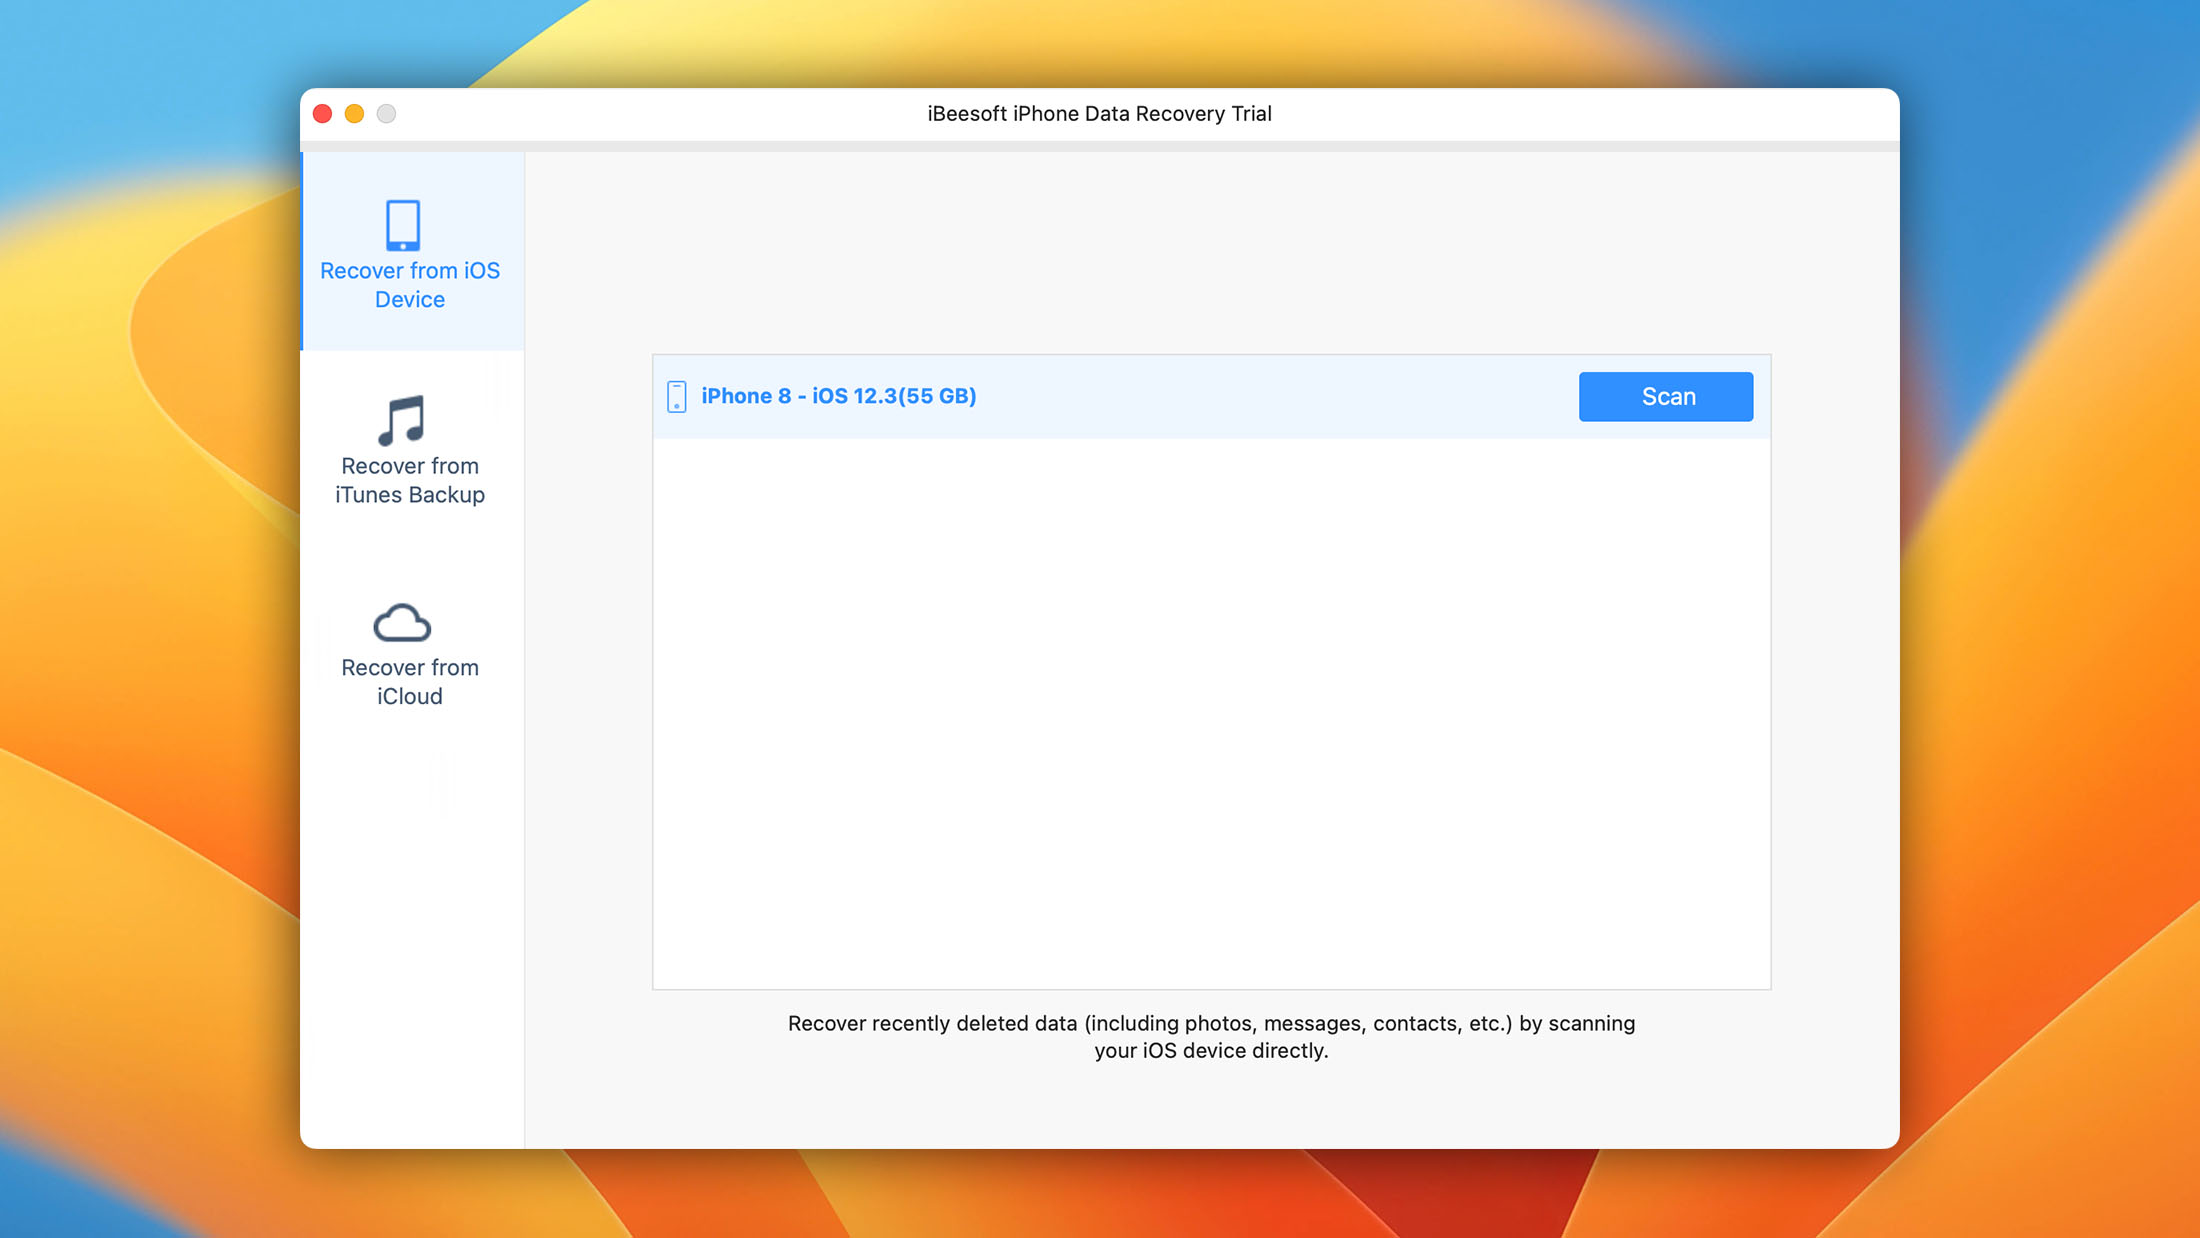Click the iCloud cloud icon

coord(402,622)
